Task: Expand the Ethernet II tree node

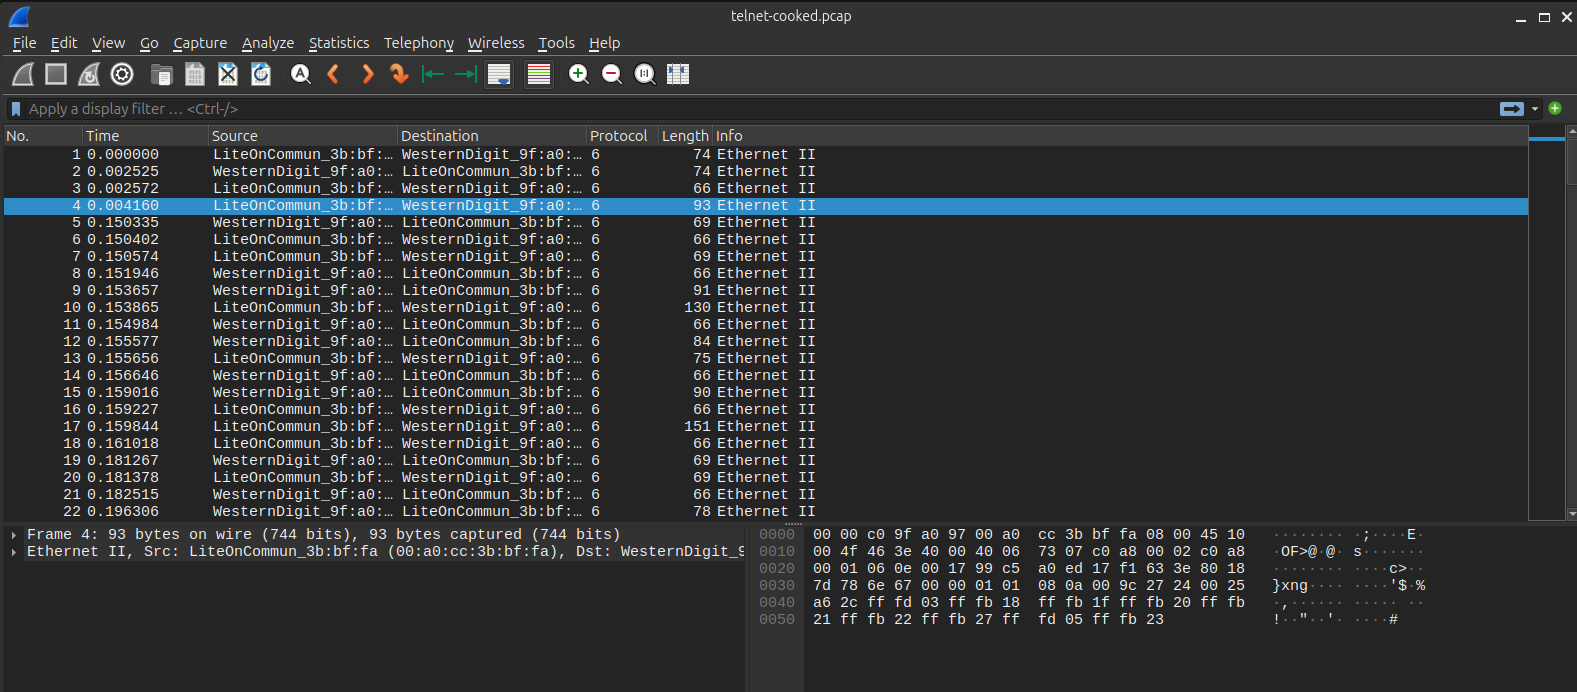Action: tap(14, 552)
